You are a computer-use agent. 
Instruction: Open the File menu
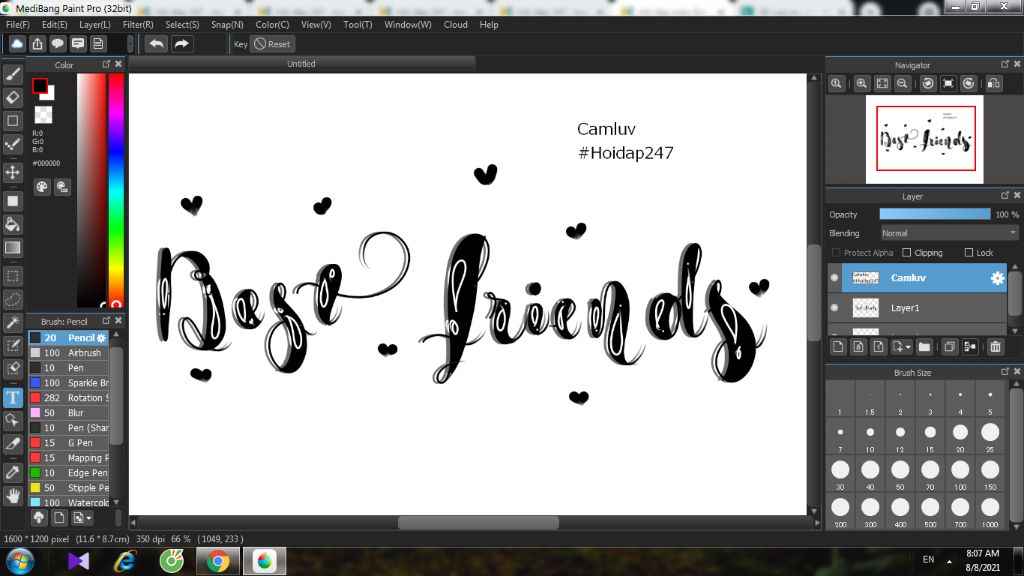(x=18, y=25)
